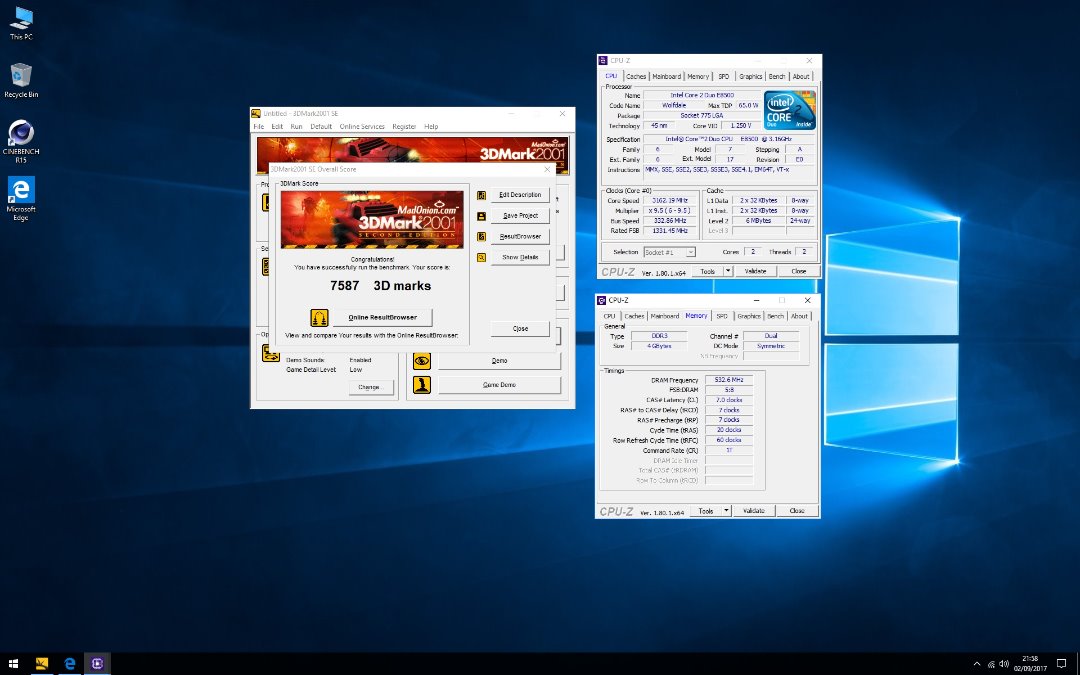The width and height of the screenshot is (1080, 675).
Task: Open the Register menu in 3DMark2001
Action: coord(404,127)
